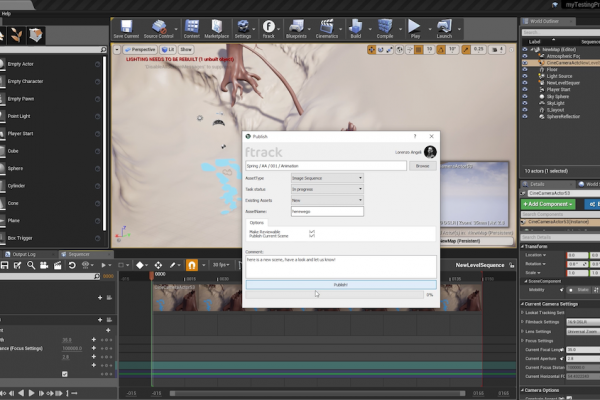Toggle visibility of Floor in outliner

tap(525, 70)
